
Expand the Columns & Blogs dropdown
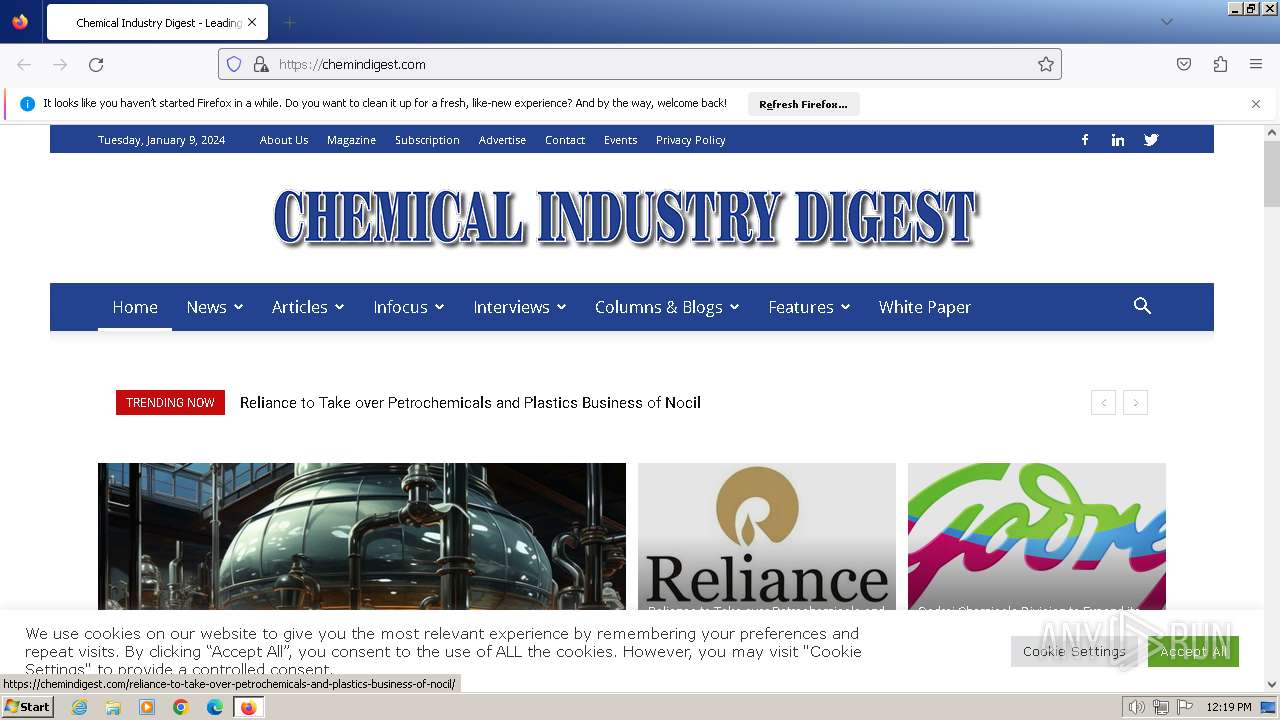tap(667, 307)
